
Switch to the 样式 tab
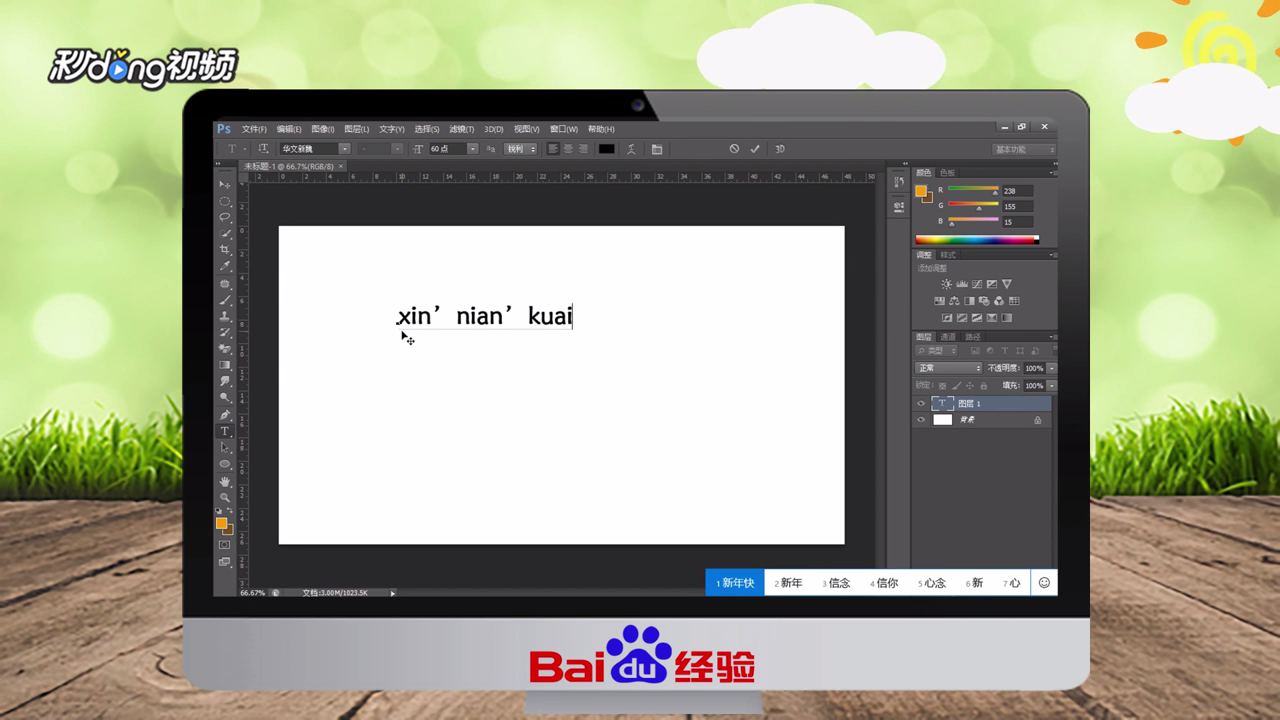[948, 255]
